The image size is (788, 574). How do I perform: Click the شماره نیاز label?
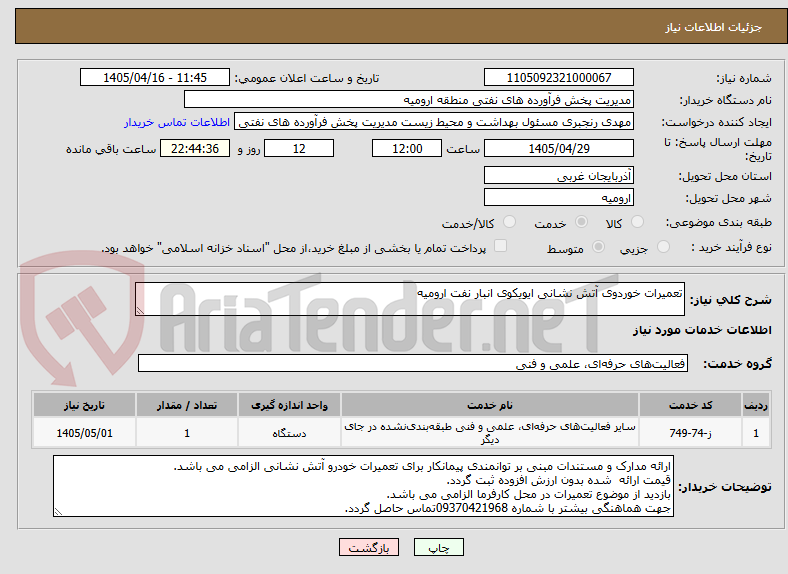(744, 78)
